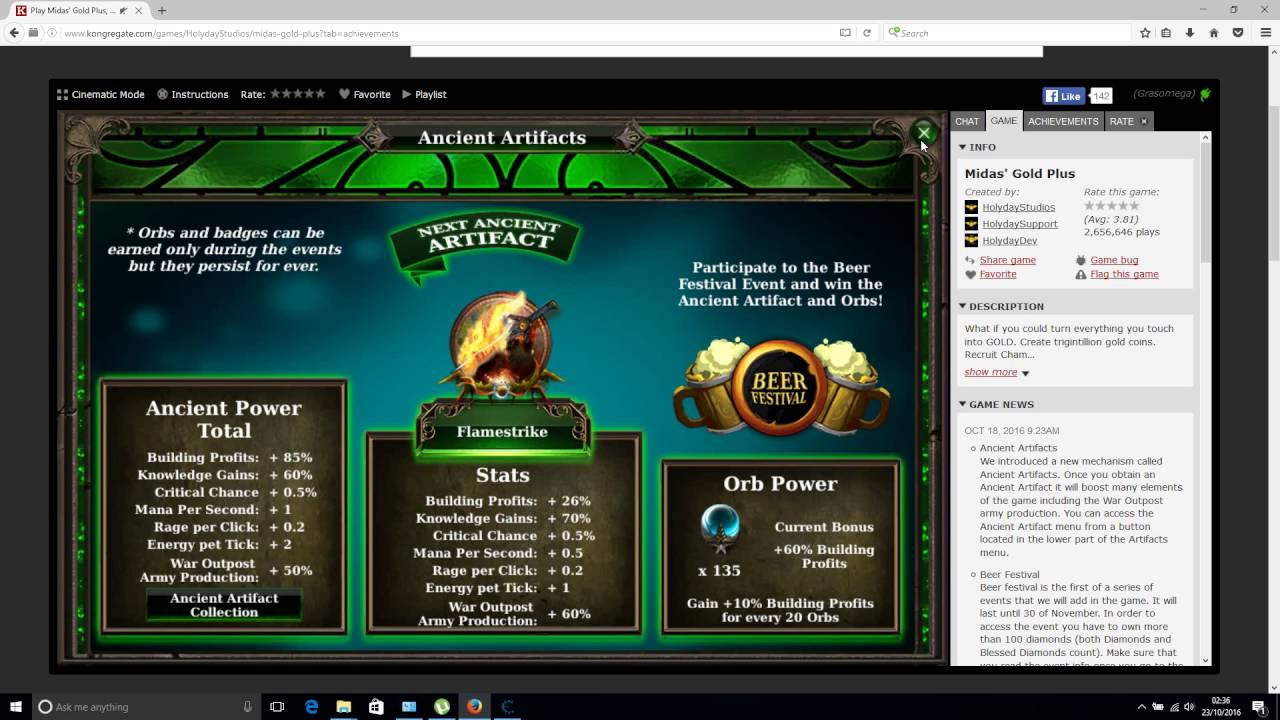Screen dimensions: 1280x720
Task: Click Favorite link in info panel
Action: pyautogui.click(x=998, y=274)
